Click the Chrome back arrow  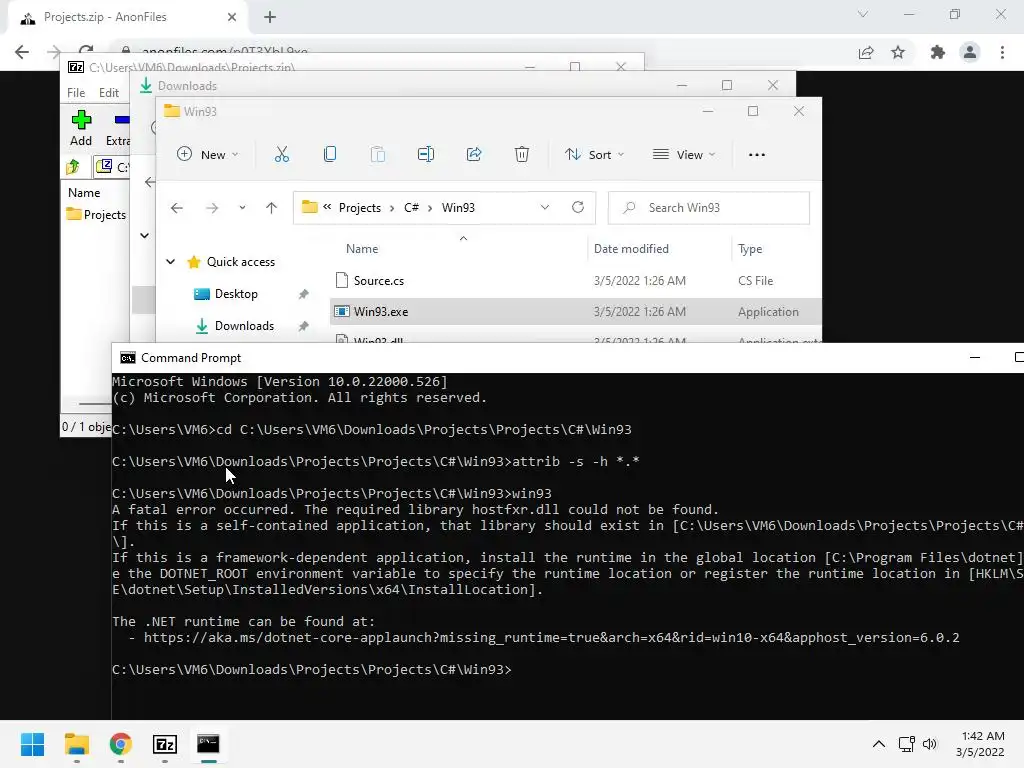pyautogui.click(x=22, y=52)
